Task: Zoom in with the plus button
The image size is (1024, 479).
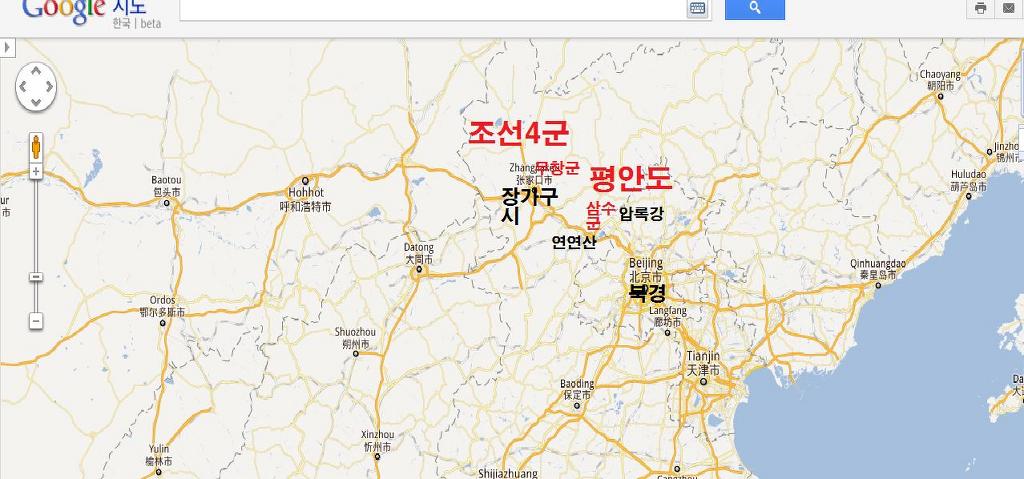Action: pos(36,172)
